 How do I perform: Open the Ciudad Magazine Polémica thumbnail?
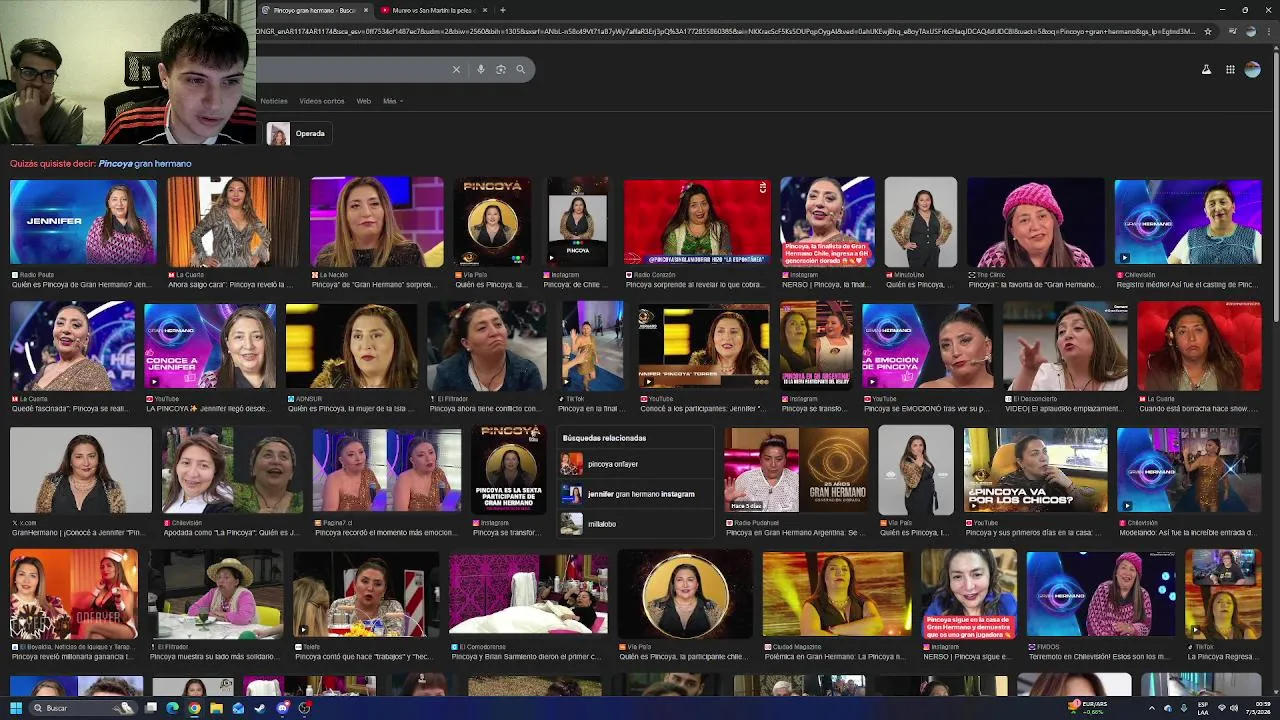[x=837, y=594]
